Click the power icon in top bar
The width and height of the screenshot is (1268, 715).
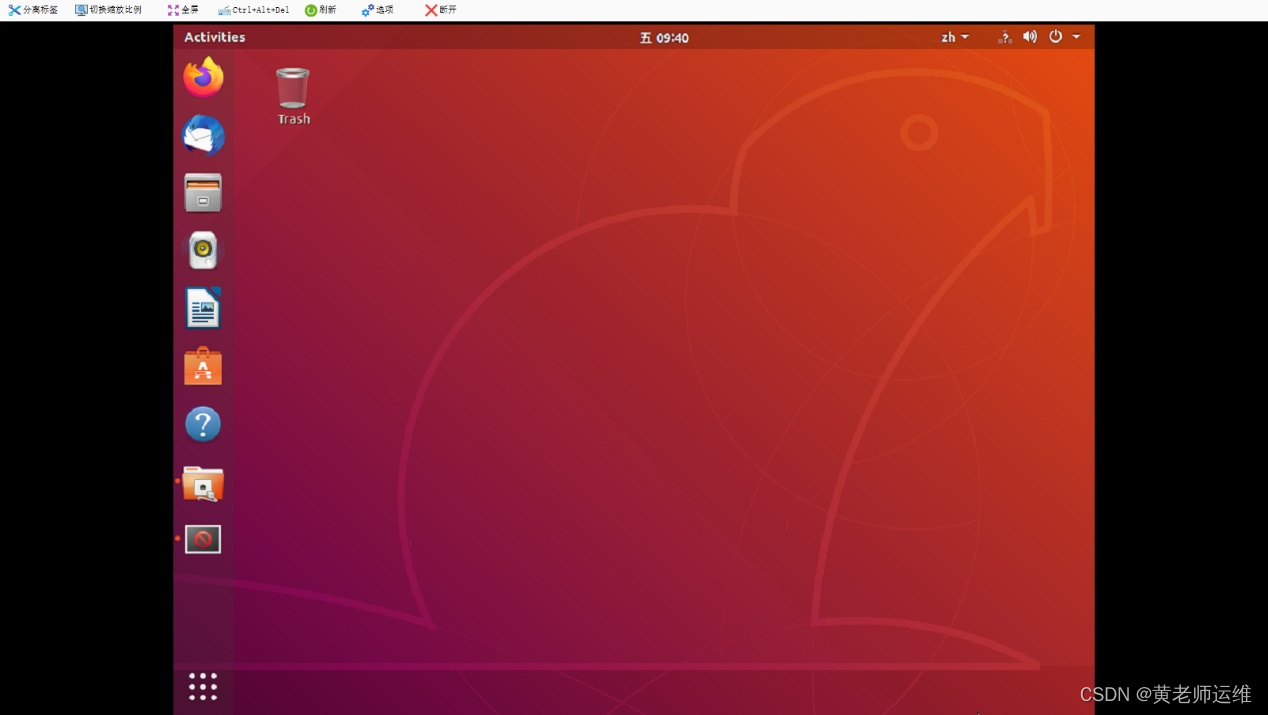[1056, 37]
